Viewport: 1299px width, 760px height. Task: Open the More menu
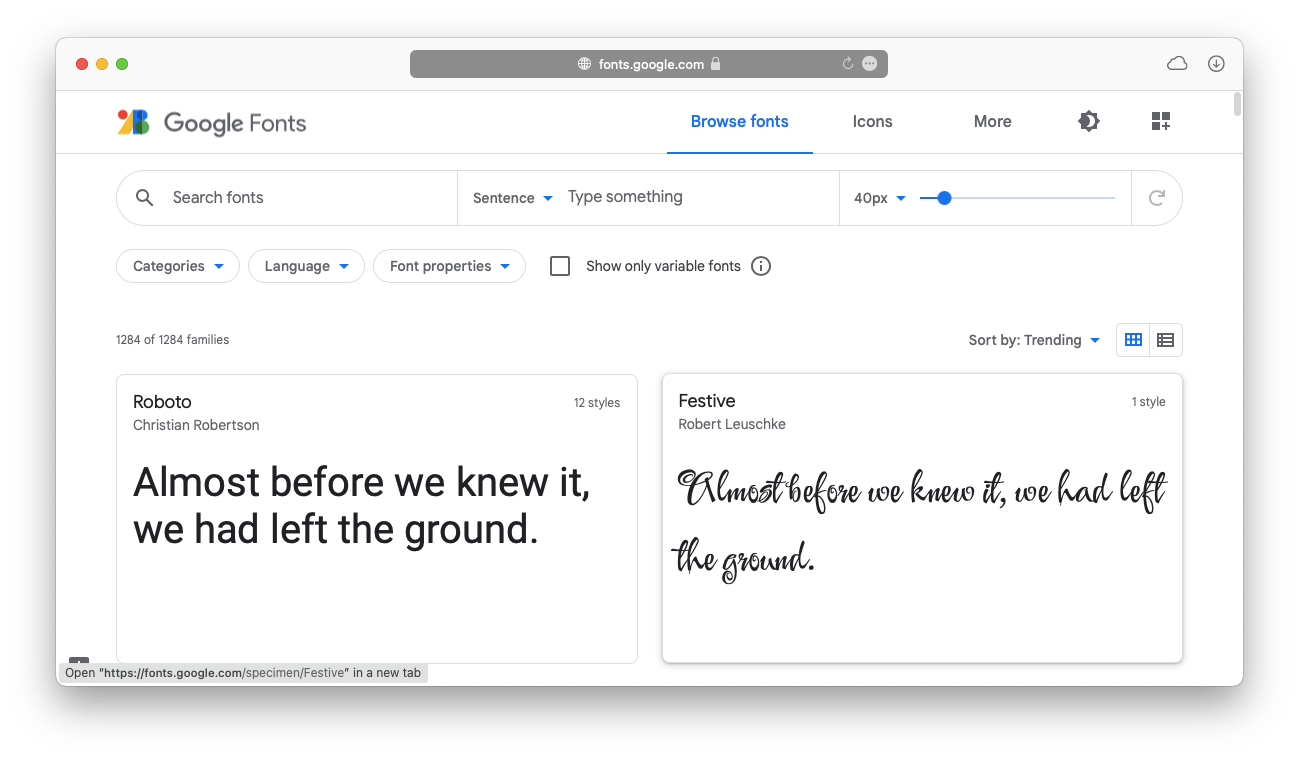[992, 121]
